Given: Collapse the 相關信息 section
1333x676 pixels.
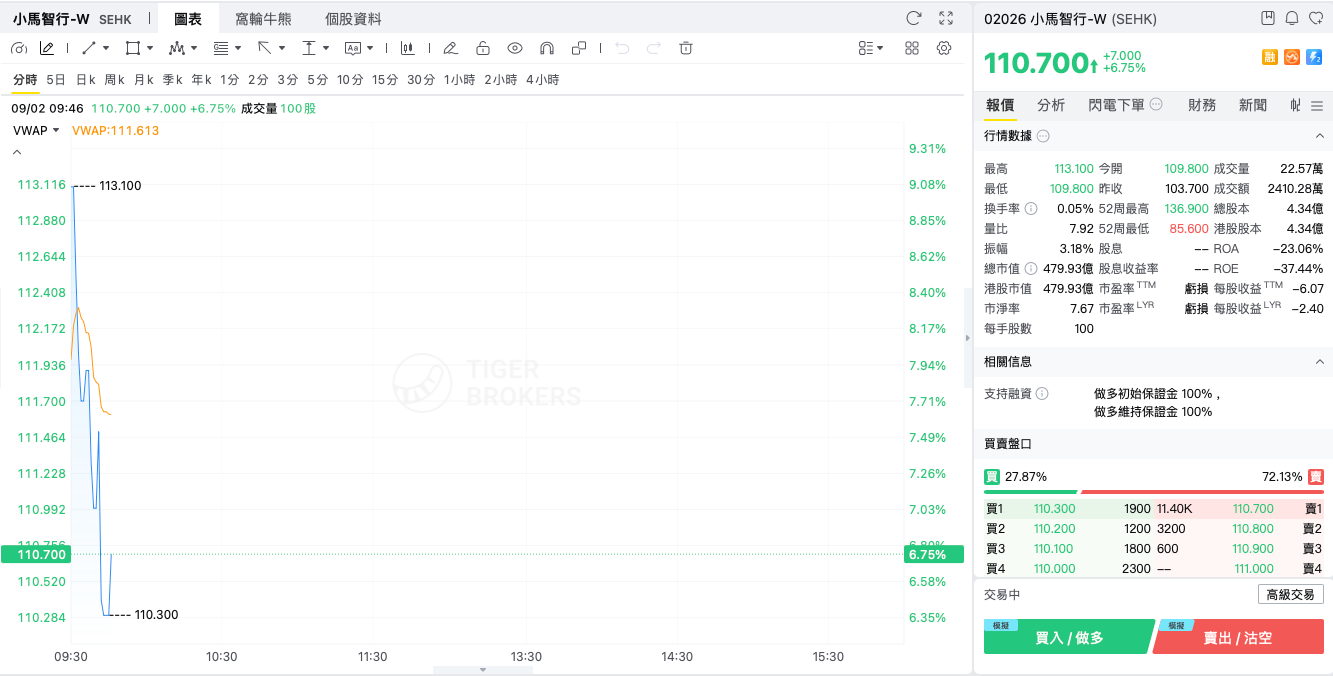Looking at the screenshot, I should (x=1319, y=362).
